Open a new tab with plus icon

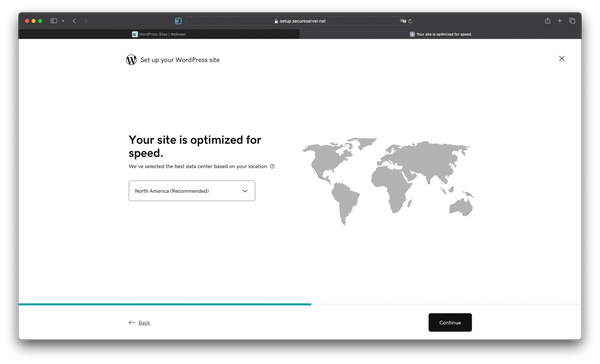[x=559, y=21]
